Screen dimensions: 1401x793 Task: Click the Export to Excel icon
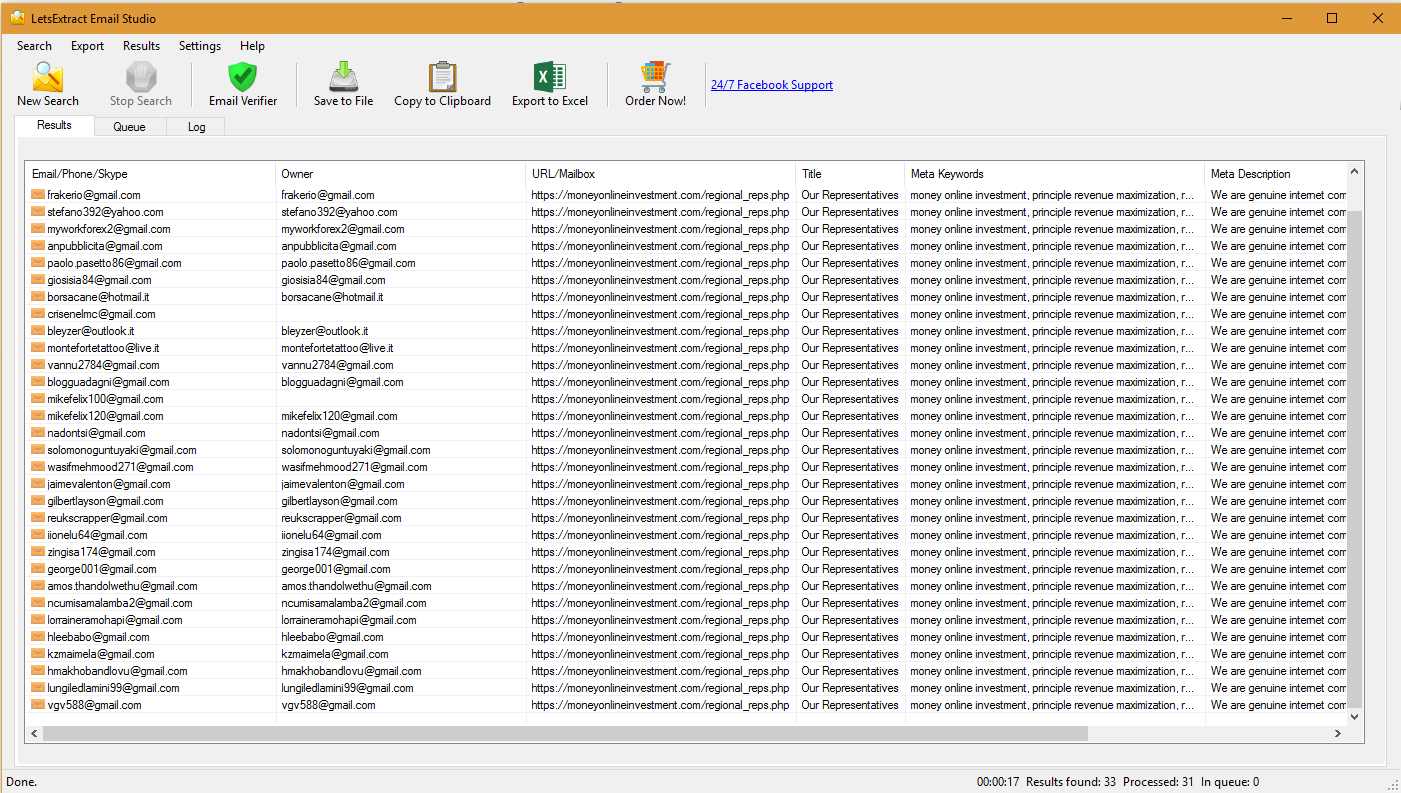point(549,84)
